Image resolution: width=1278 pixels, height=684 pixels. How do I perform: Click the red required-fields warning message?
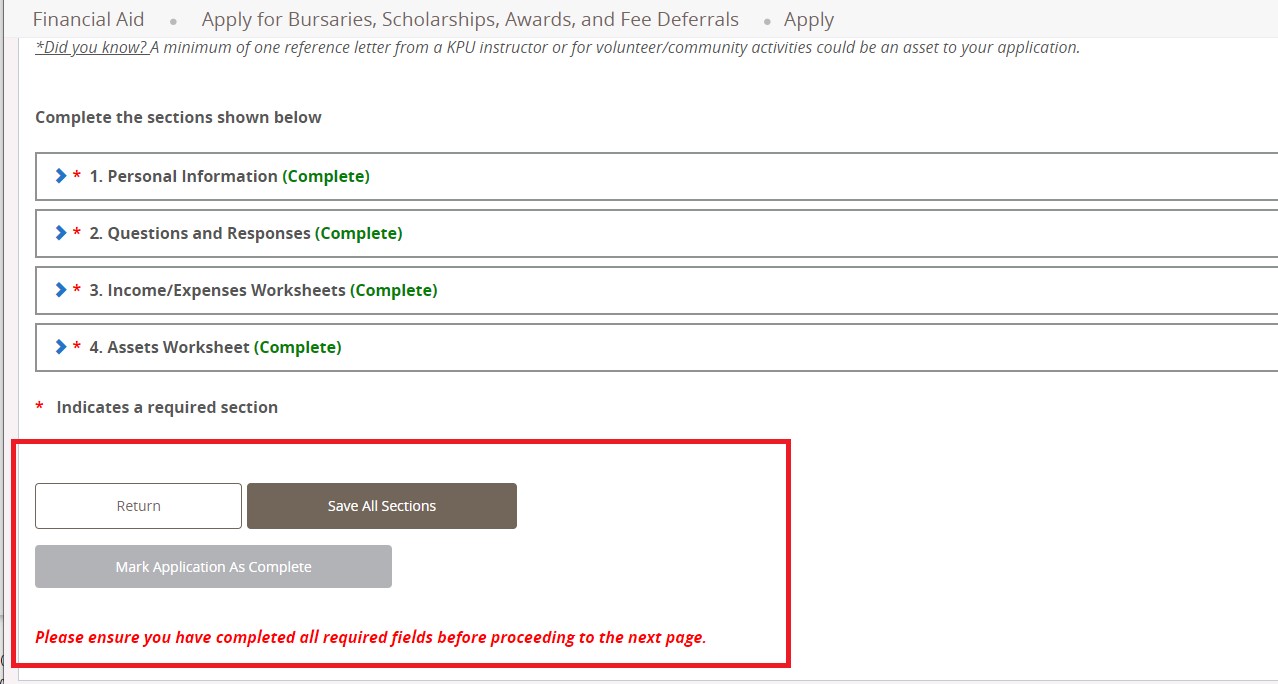[x=370, y=637]
